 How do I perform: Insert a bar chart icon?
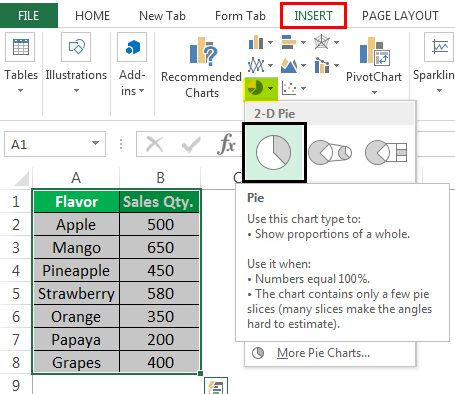pyautogui.click(x=289, y=42)
